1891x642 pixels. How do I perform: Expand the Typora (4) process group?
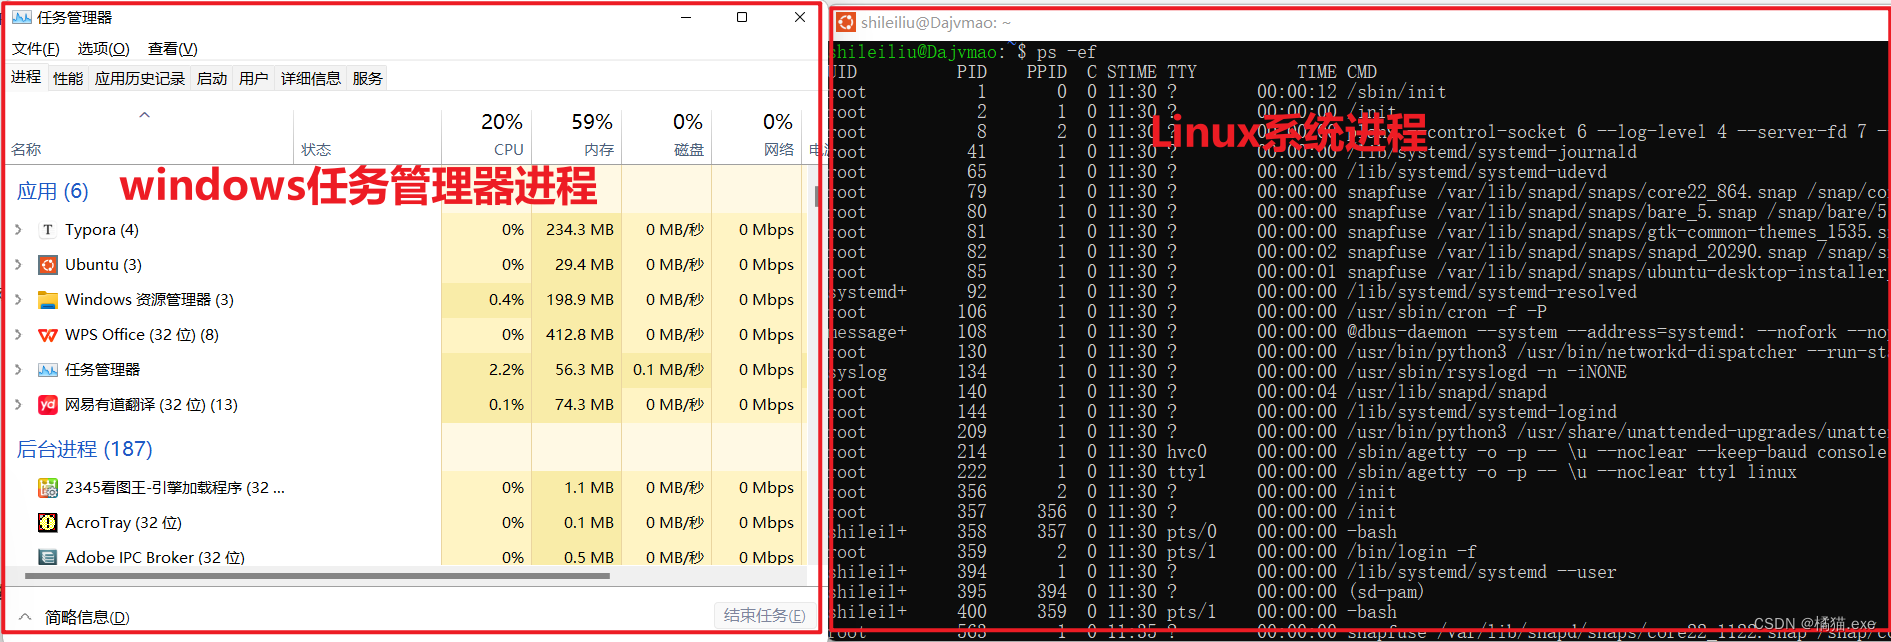click(18, 230)
